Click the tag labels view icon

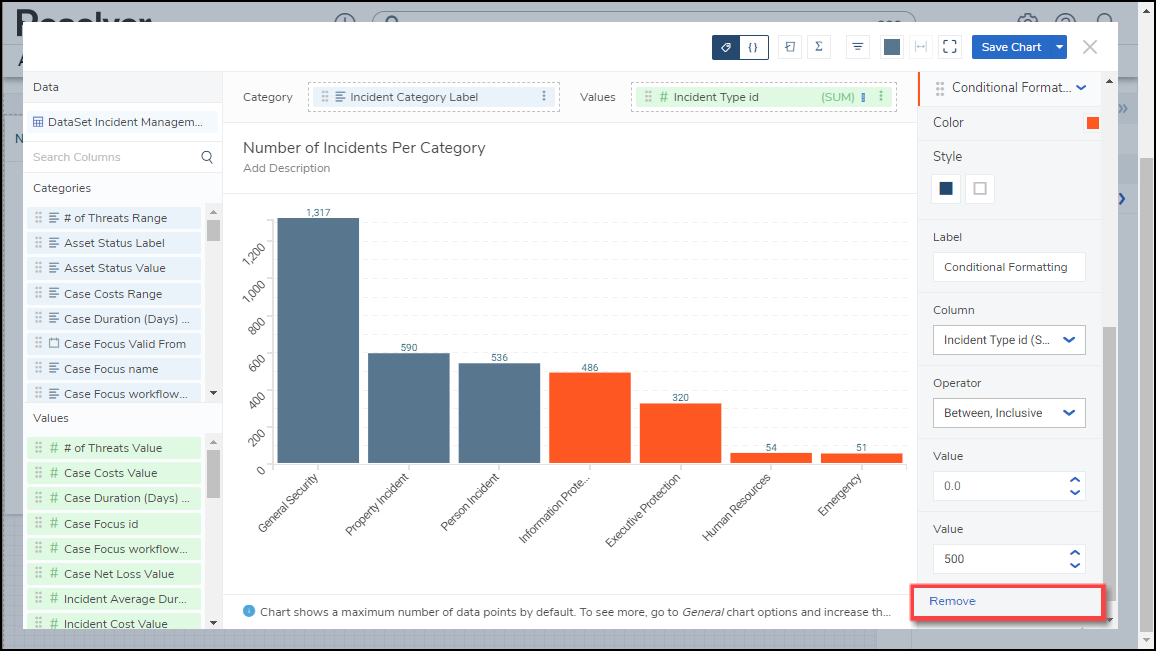point(725,47)
